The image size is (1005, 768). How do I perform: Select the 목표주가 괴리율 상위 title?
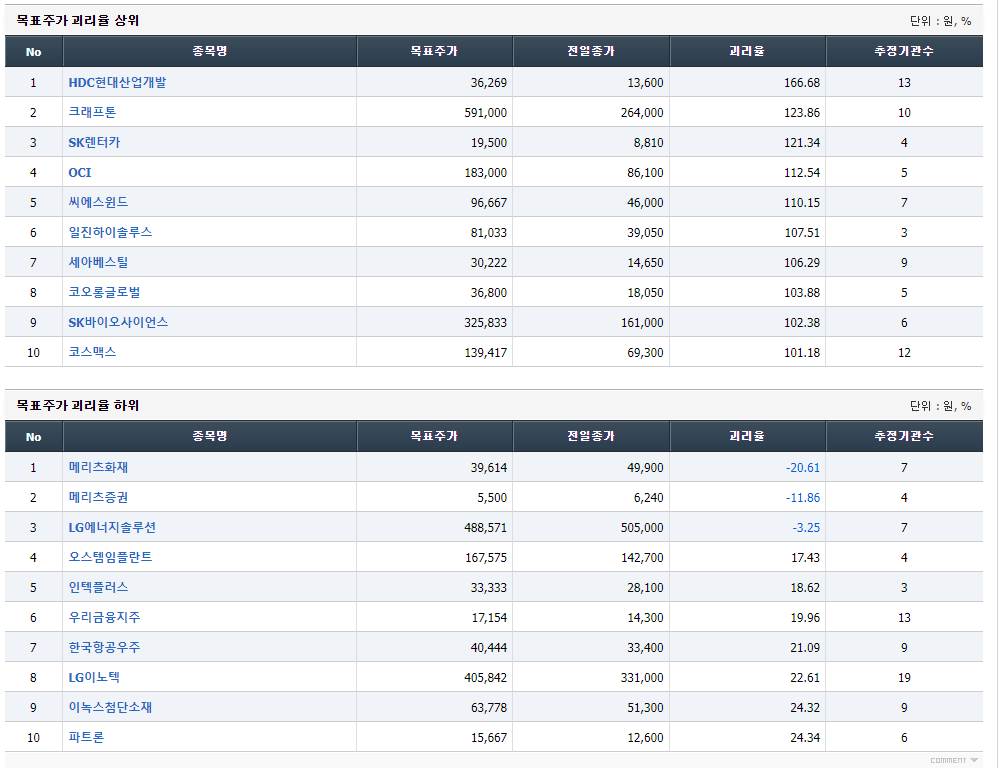pos(78,21)
